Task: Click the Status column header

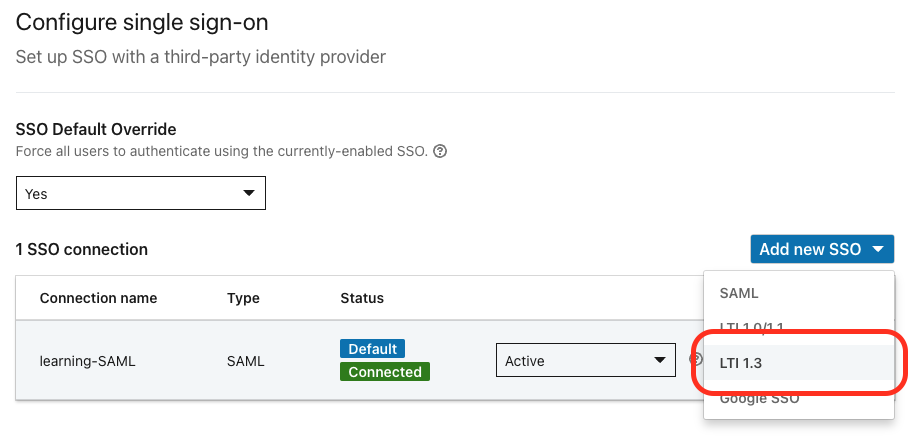Action: coord(362,298)
